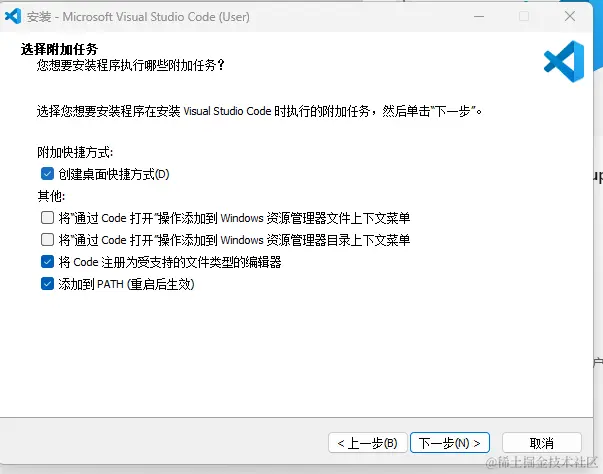
Task: Enable Windows 资源管理器文件上下文菜单 checkbox
Action: (47, 218)
